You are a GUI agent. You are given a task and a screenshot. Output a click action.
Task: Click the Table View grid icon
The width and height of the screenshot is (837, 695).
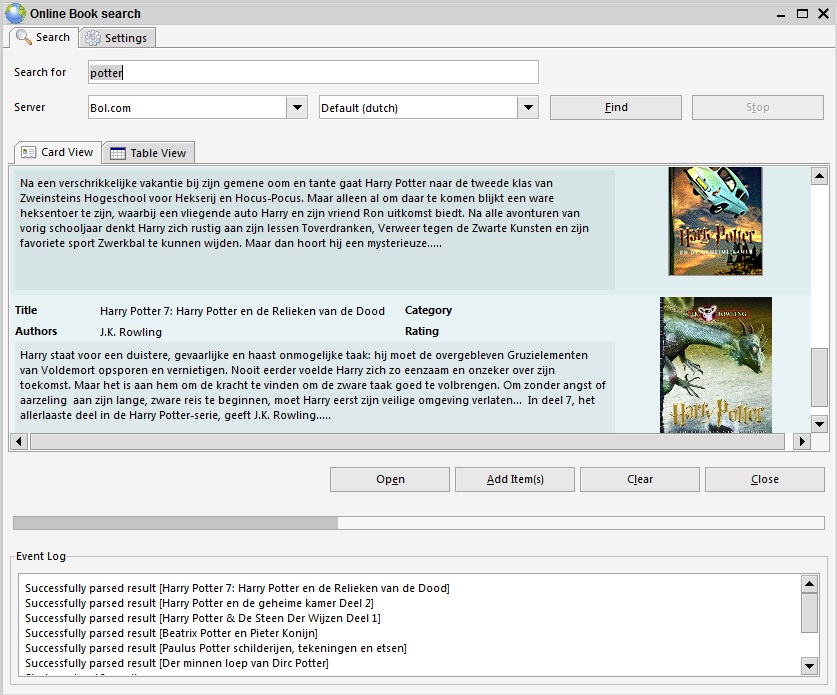coord(118,153)
